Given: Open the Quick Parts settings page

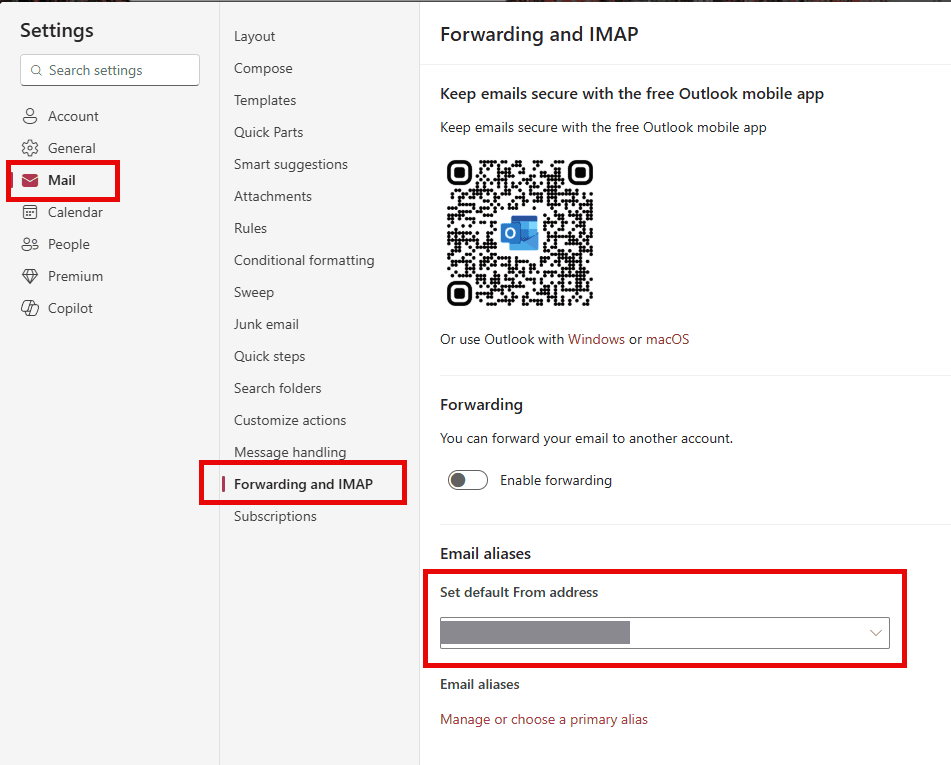Looking at the screenshot, I should point(269,132).
